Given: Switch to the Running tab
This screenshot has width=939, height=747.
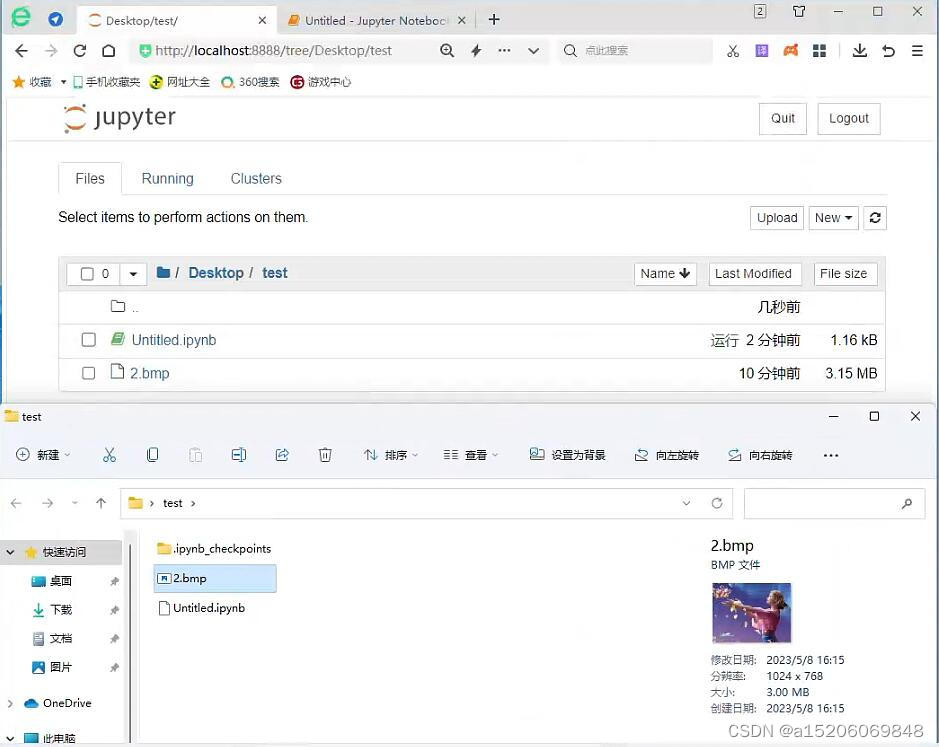Looking at the screenshot, I should (168, 179).
